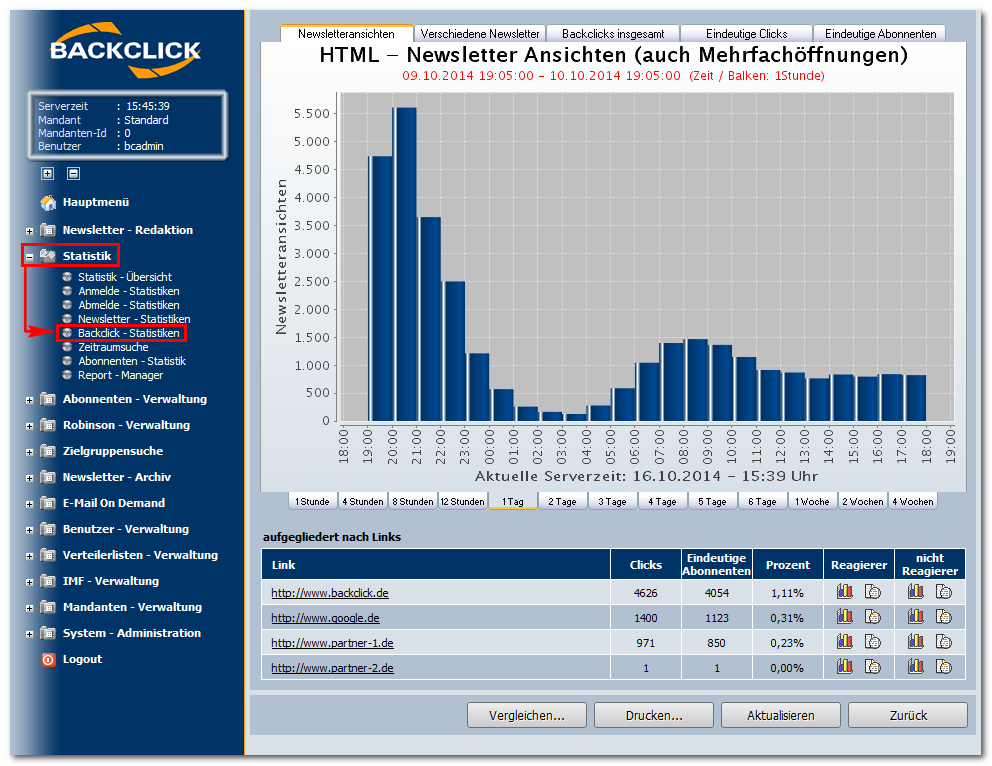Open Zeitraumsuche in Statistik menu
992x766 pixels.
[113, 347]
